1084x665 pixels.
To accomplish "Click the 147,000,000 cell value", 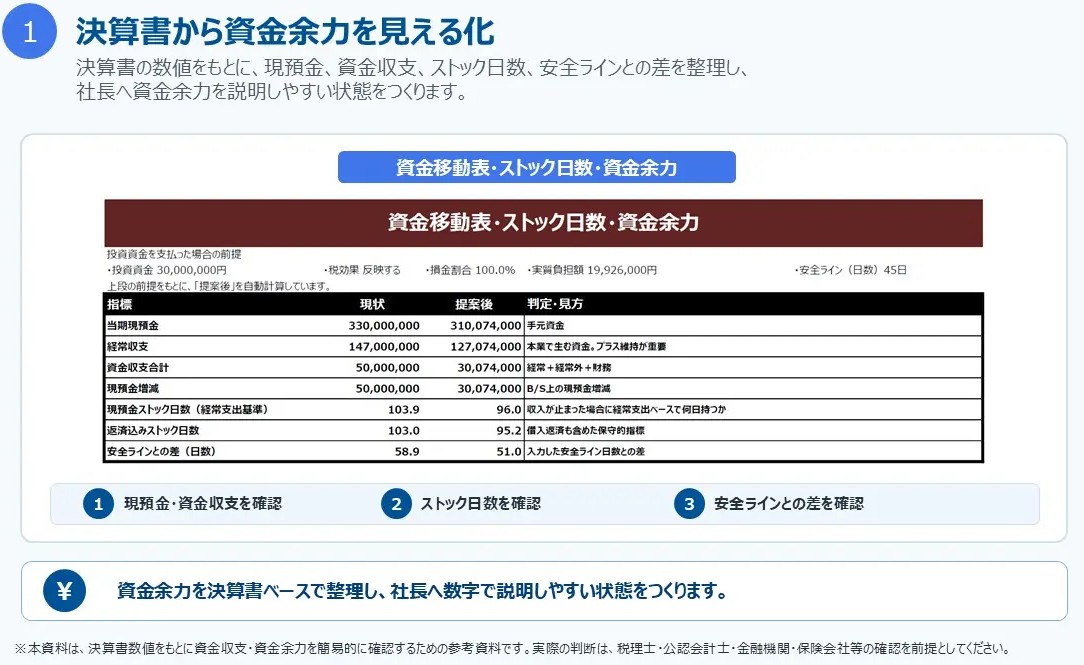I will point(384,346).
